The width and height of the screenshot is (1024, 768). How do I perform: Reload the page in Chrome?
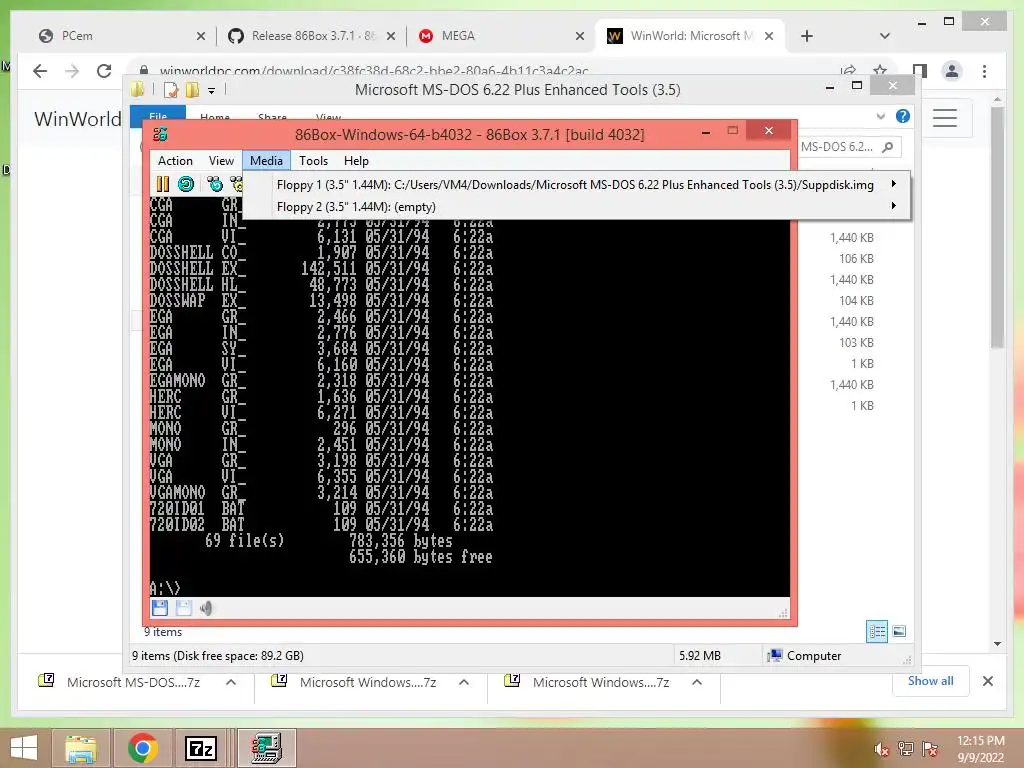(104, 71)
